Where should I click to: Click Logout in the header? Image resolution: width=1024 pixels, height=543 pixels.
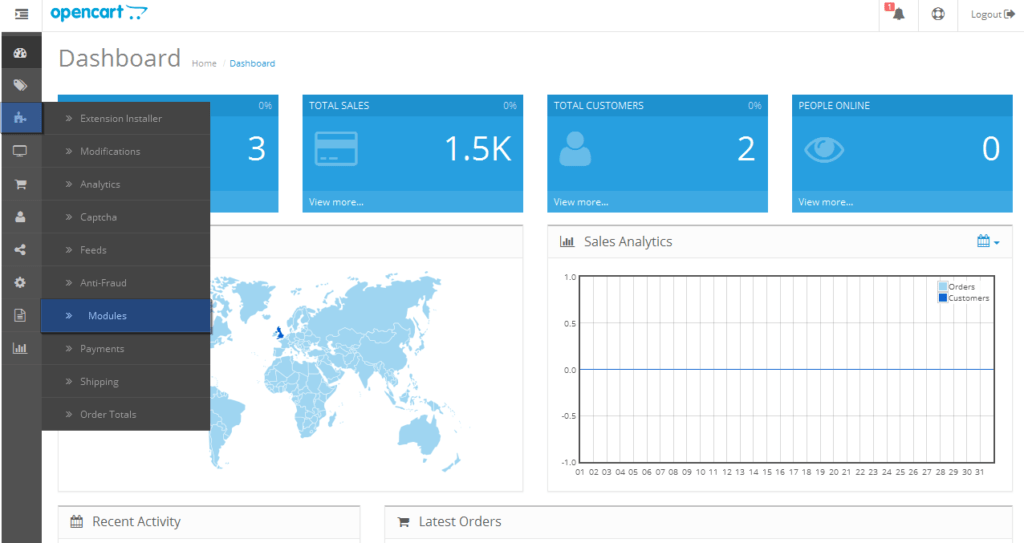tap(992, 14)
